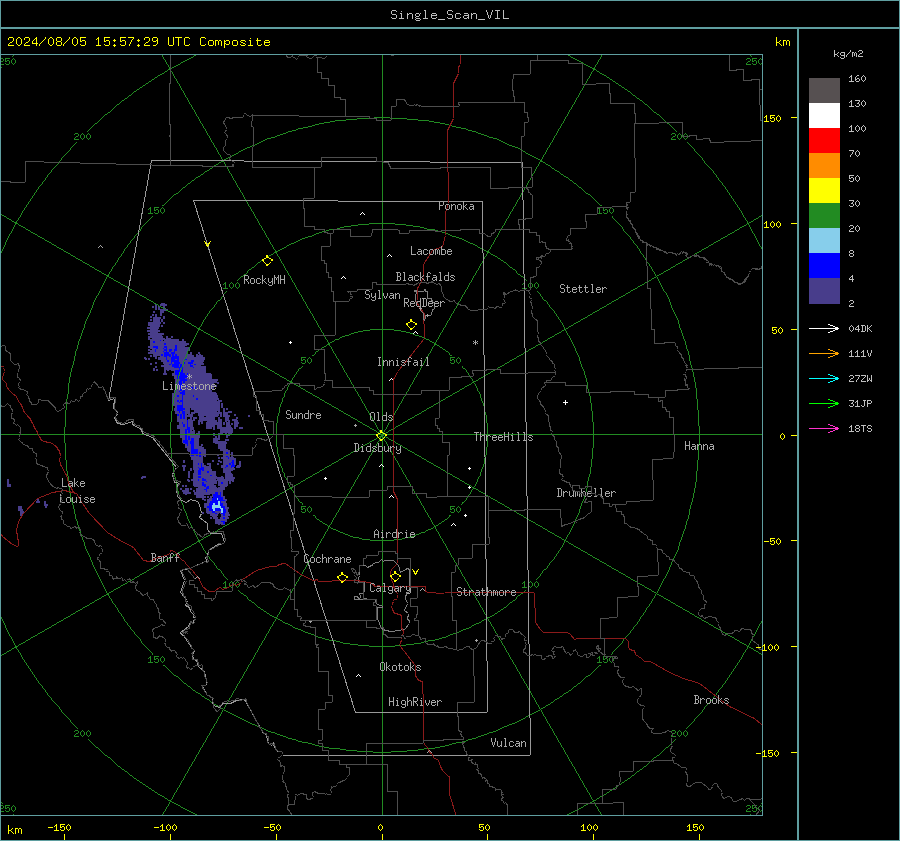The height and width of the screenshot is (841, 900).
Task: Click the RedDeer city label
Action: pyautogui.click(x=424, y=303)
